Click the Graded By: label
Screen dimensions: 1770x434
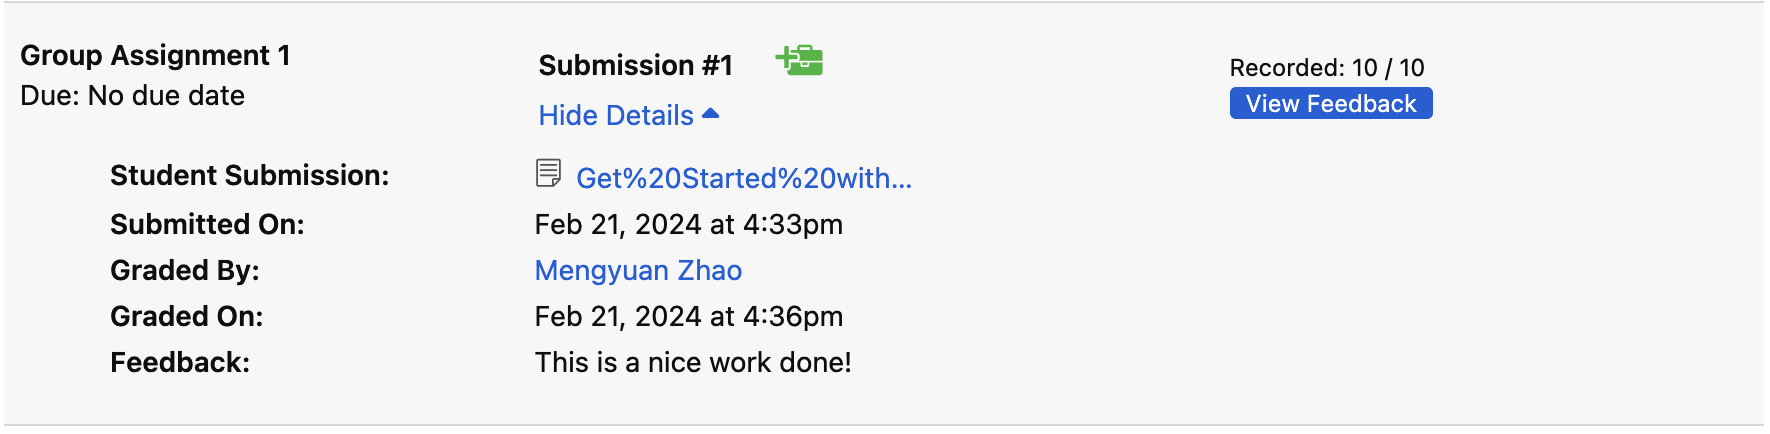185,270
